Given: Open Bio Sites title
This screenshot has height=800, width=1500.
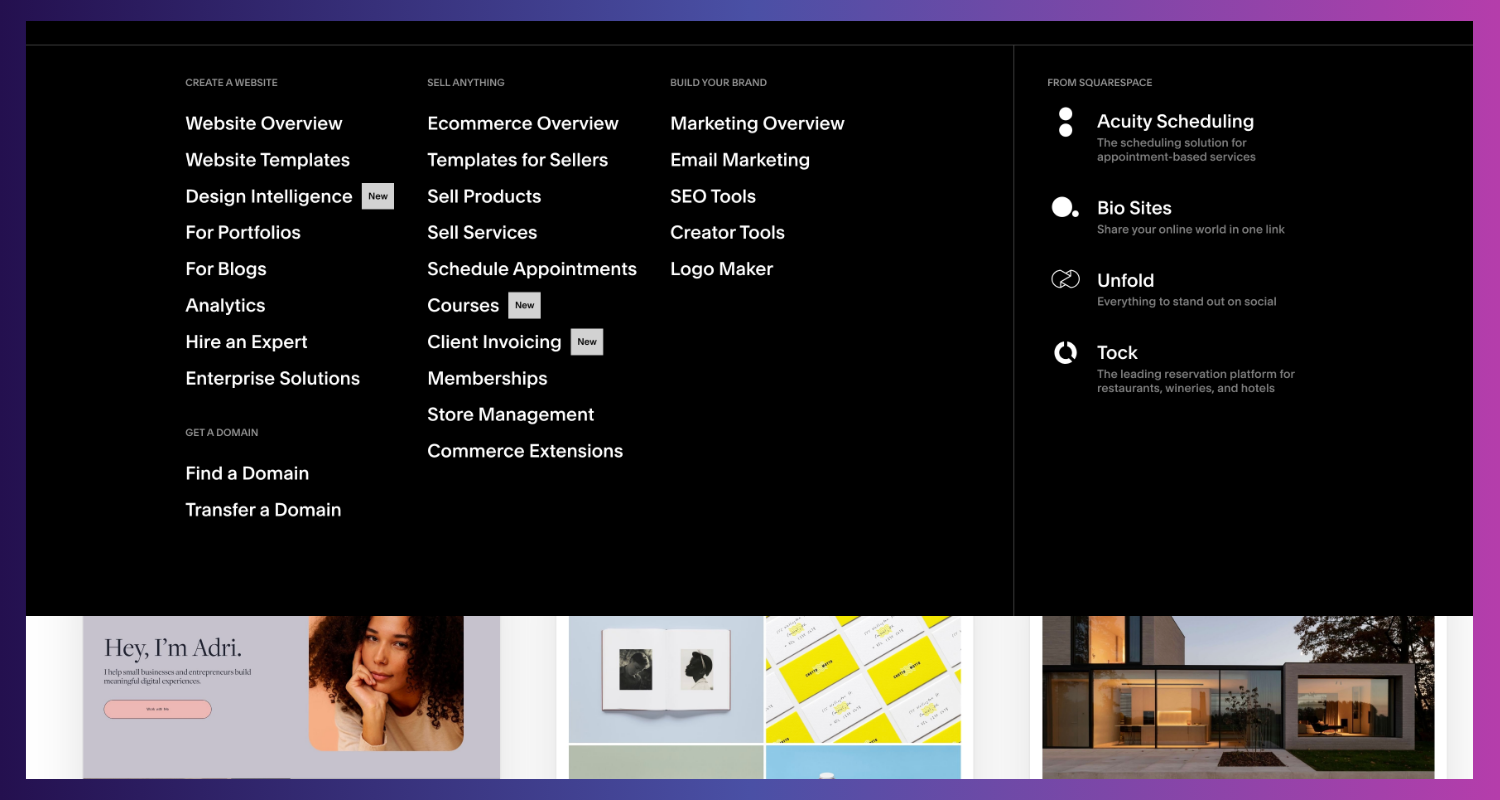Looking at the screenshot, I should point(1134,208).
